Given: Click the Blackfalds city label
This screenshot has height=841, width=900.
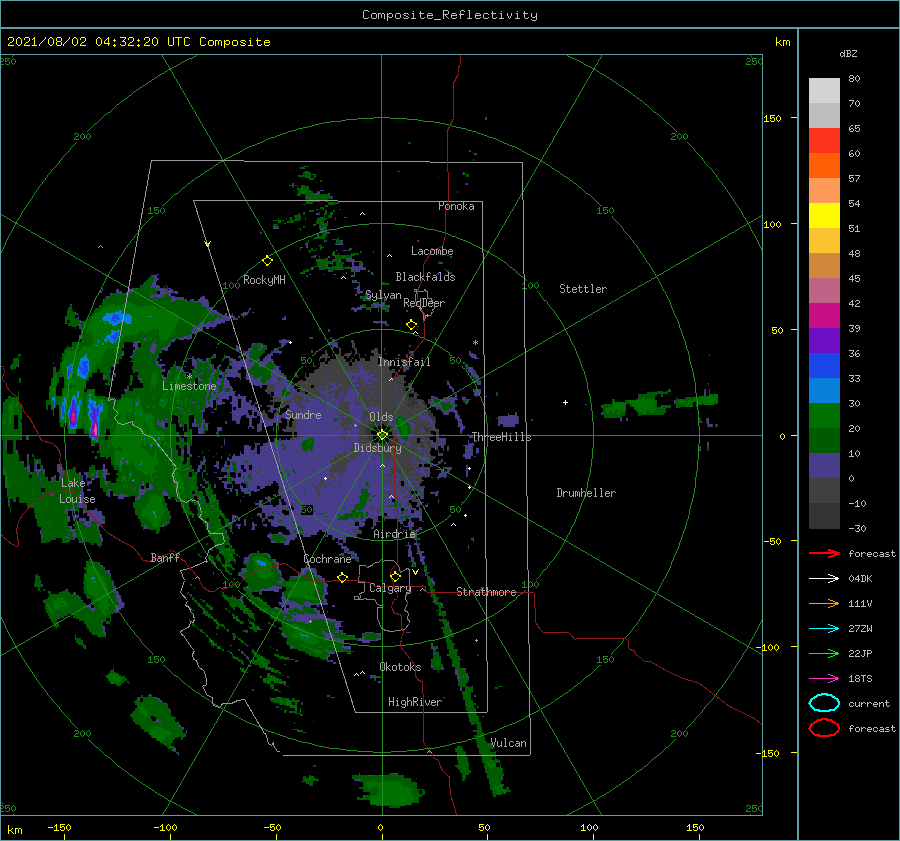Looking at the screenshot, I should 425,277.
